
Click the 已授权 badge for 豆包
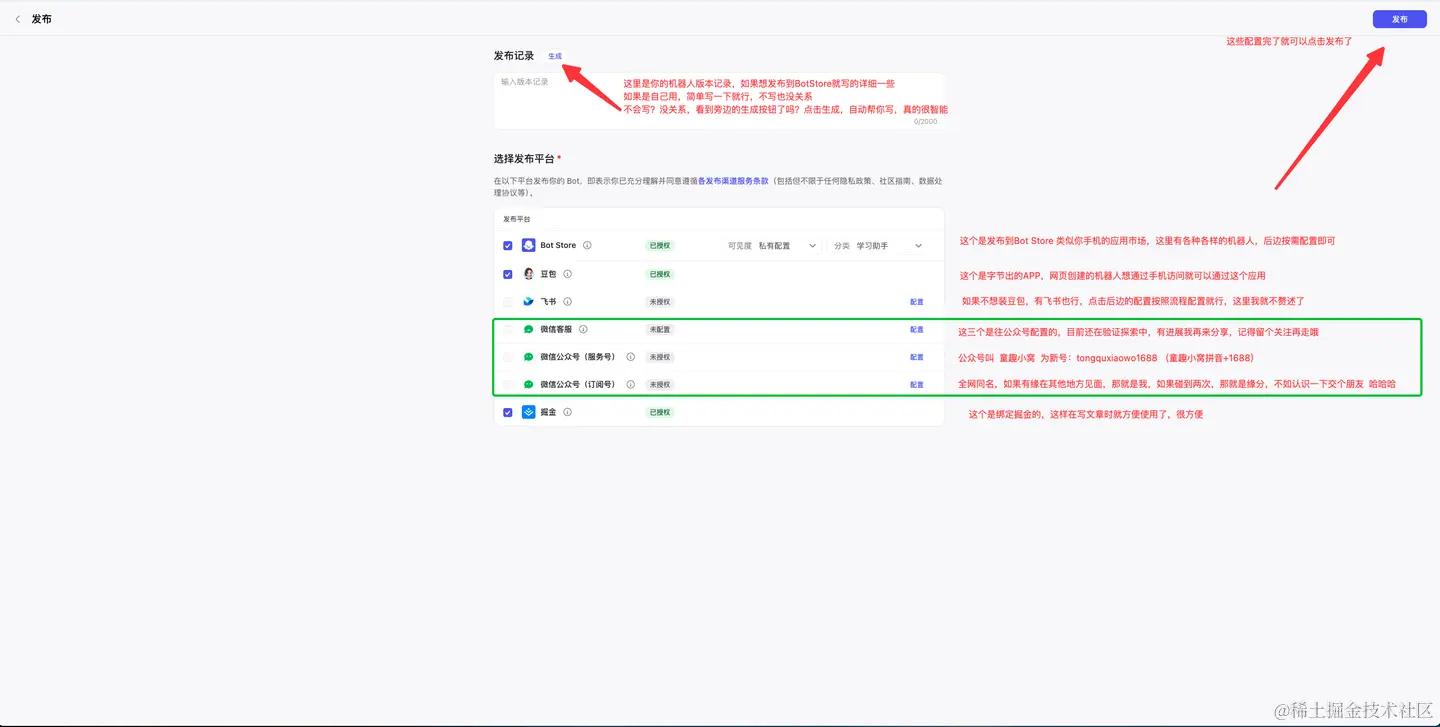pos(660,274)
